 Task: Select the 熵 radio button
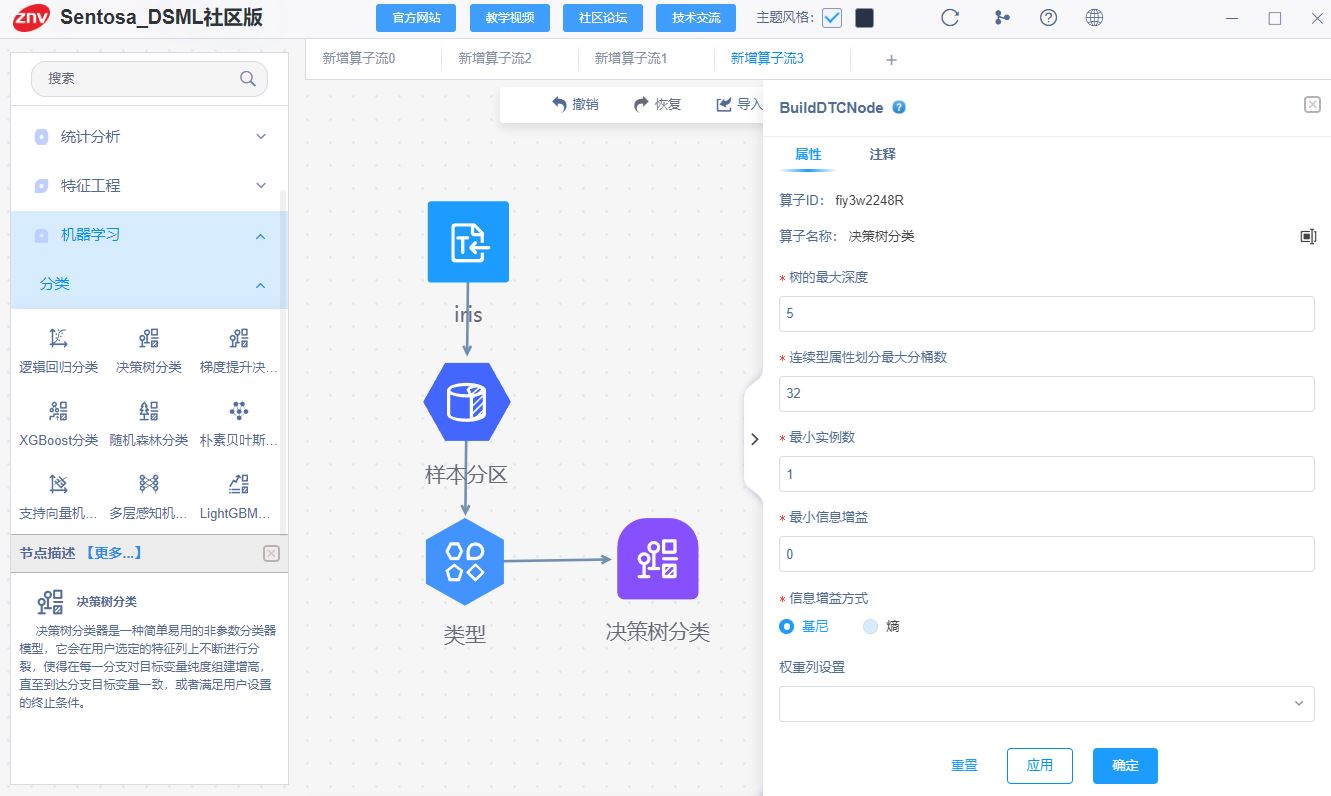(870, 626)
